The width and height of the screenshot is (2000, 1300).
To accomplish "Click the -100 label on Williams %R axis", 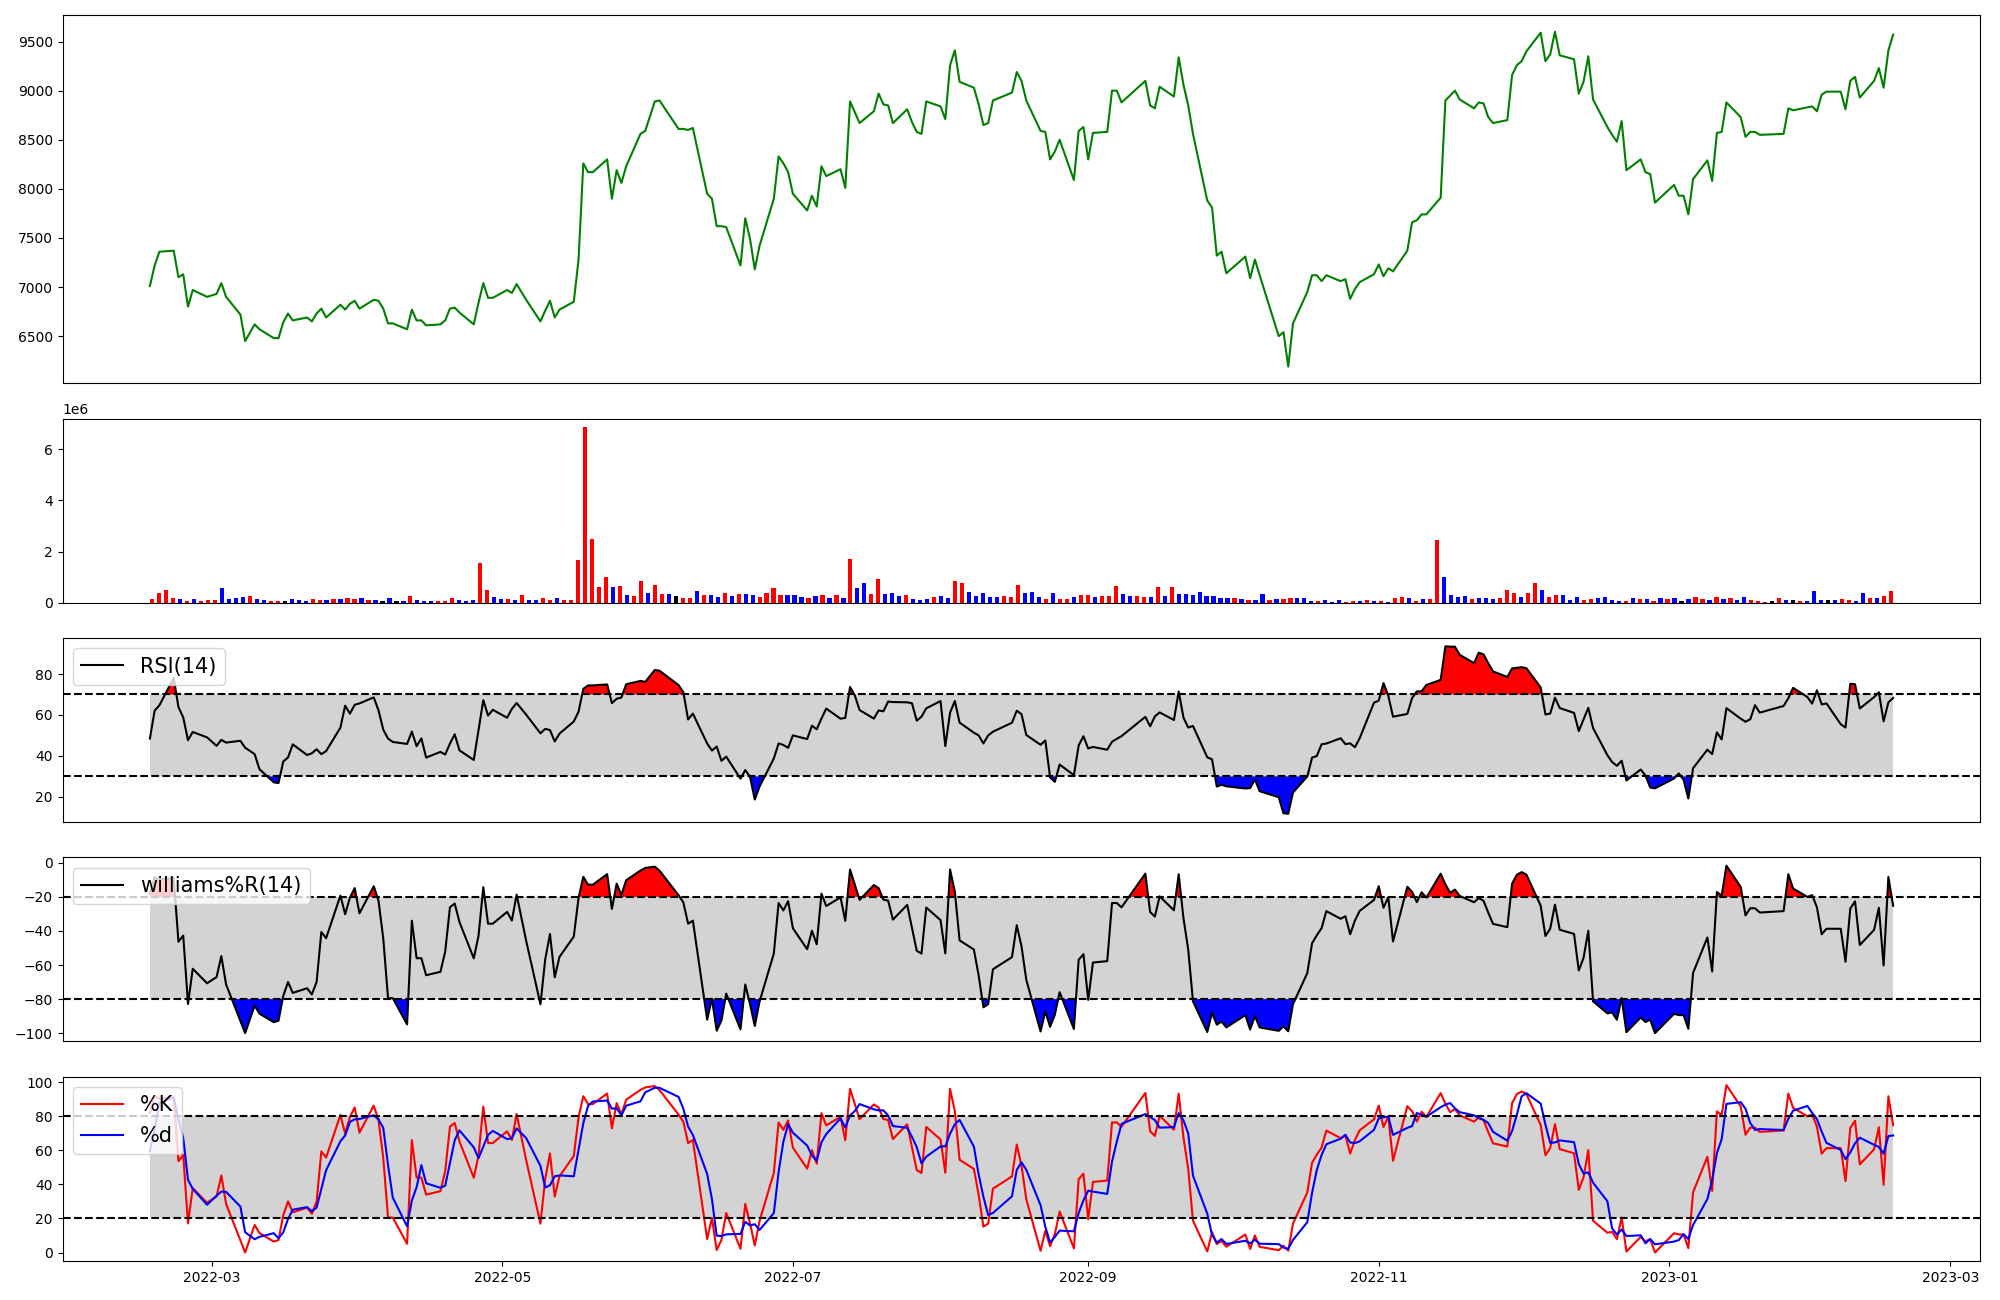I will (x=35, y=1034).
